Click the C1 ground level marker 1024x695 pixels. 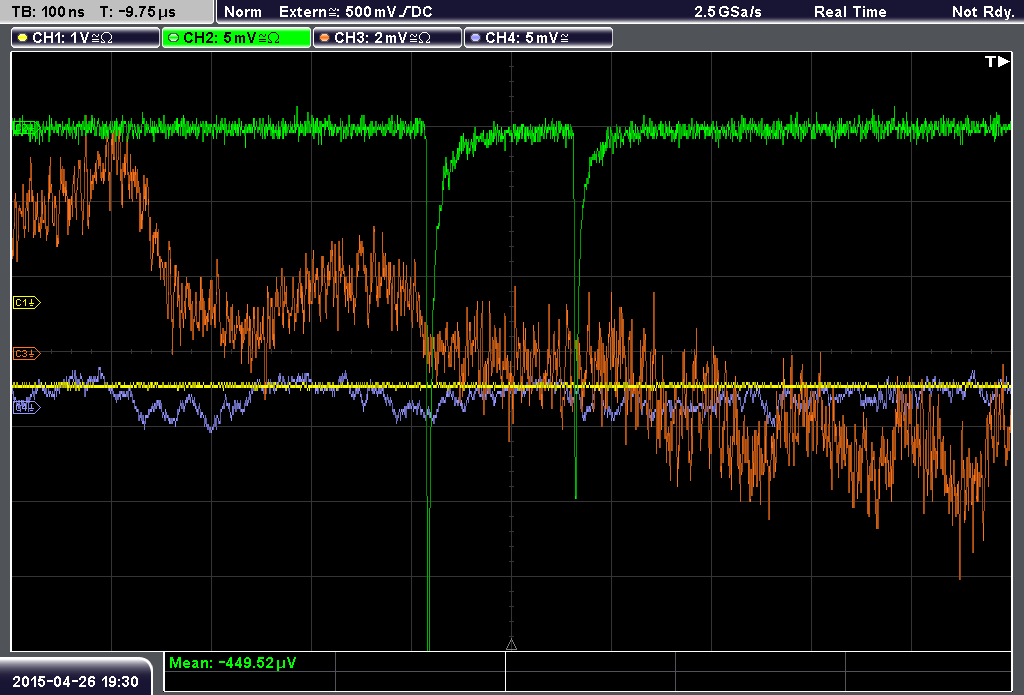click(x=27, y=302)
